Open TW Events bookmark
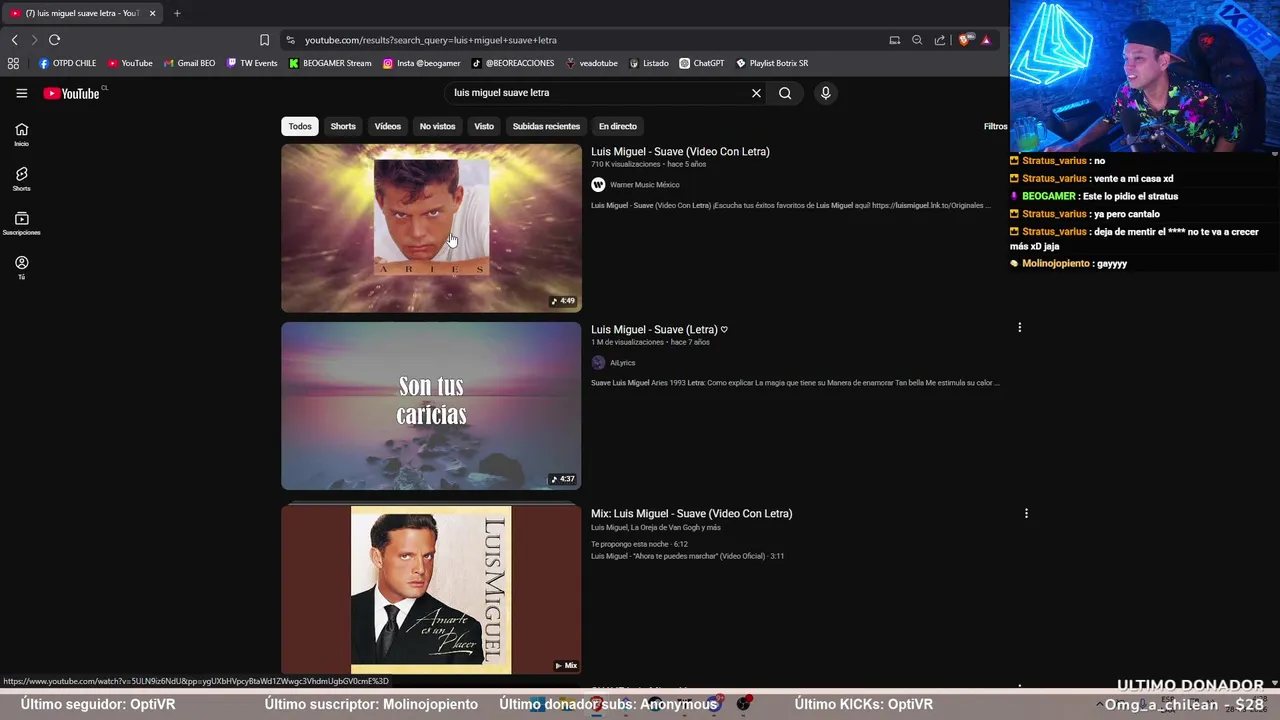Viewport: 1280px width, 720px height. (252, 63)
